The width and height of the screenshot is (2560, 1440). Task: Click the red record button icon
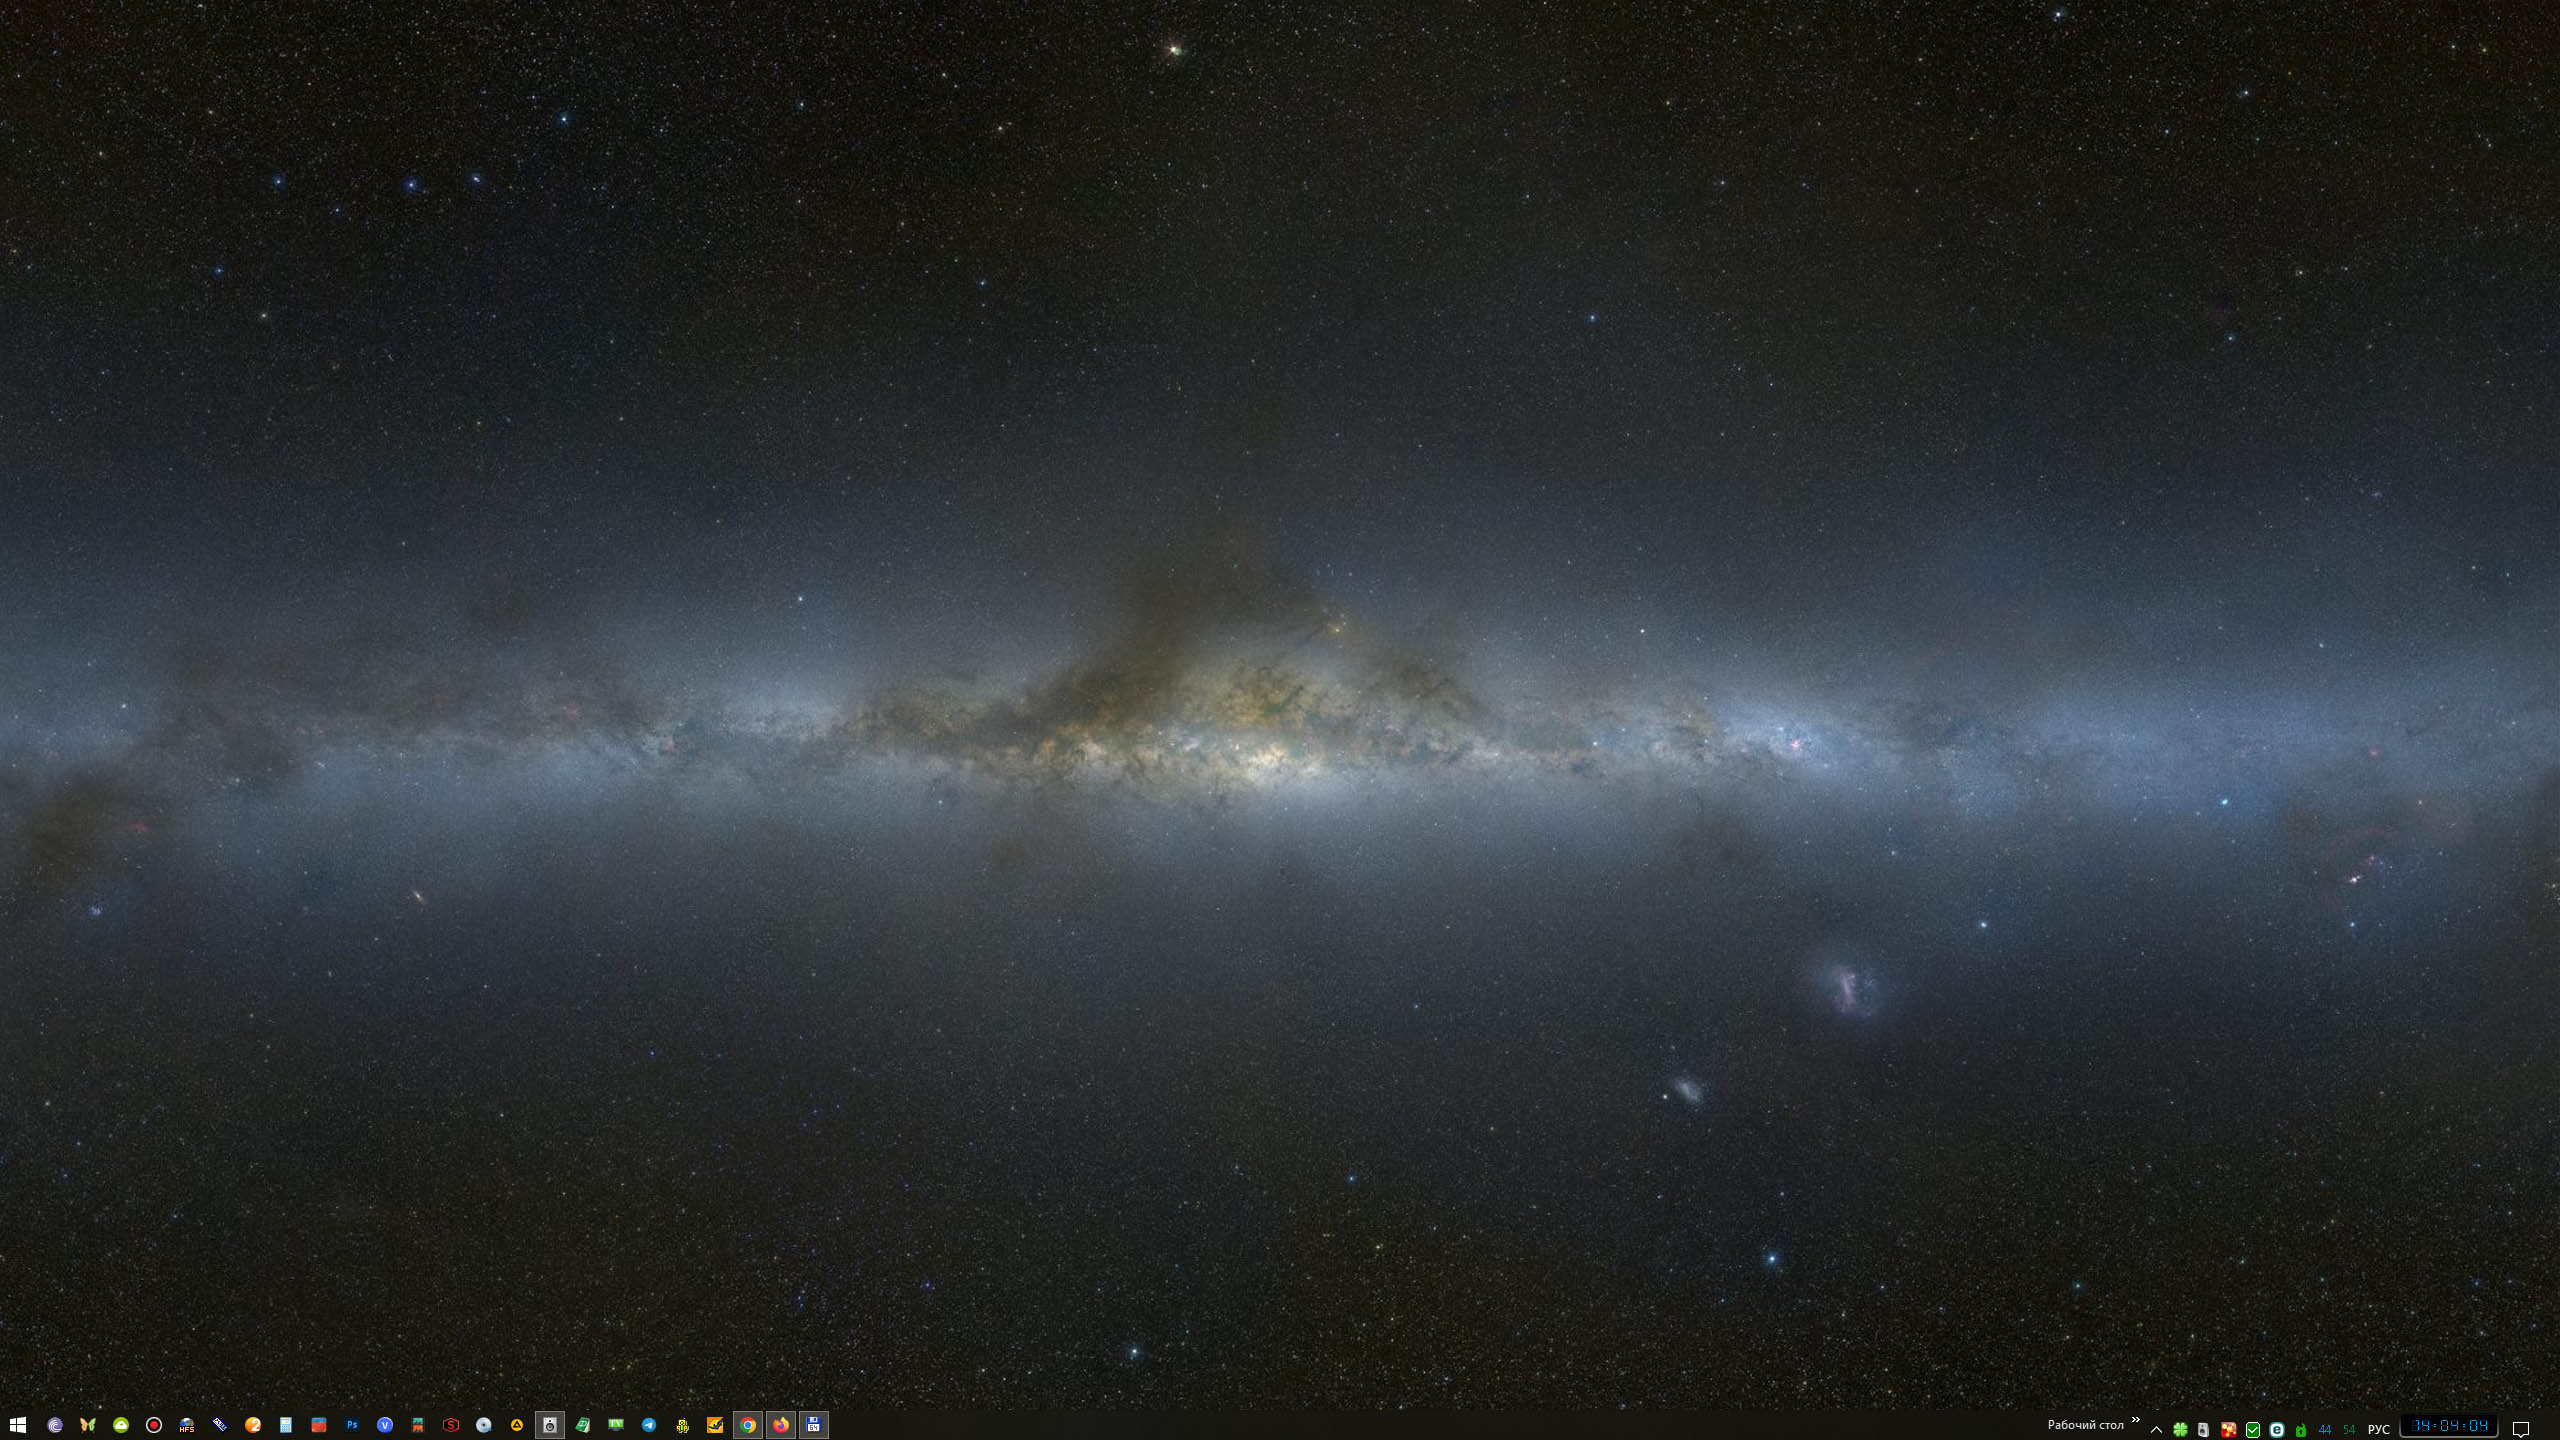pos(154,1425)
